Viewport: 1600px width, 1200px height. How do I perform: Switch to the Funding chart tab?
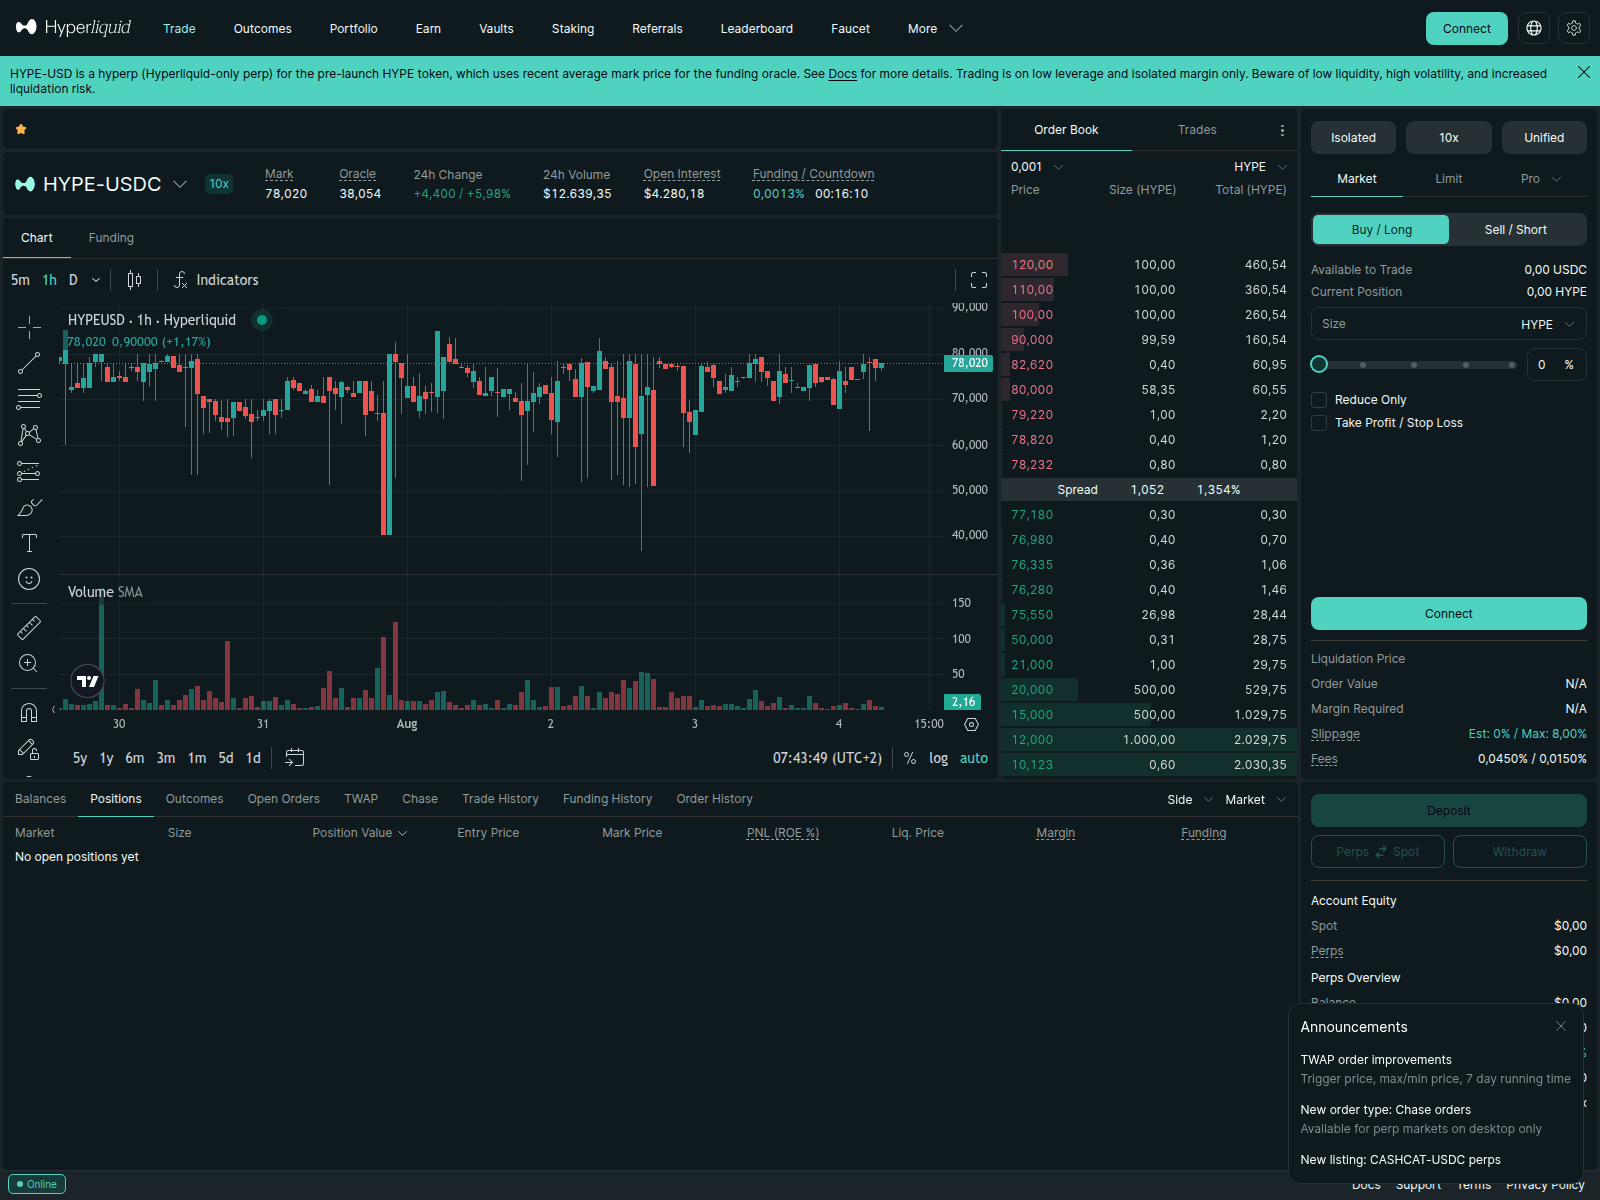[111, 238]
